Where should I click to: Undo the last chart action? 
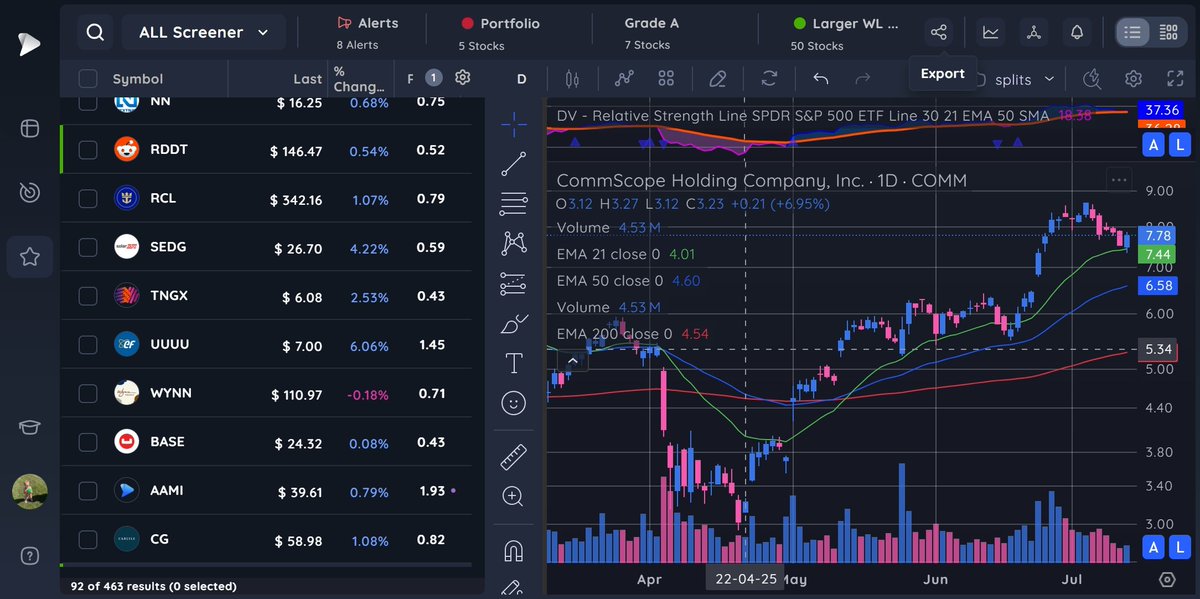point(821,78)
